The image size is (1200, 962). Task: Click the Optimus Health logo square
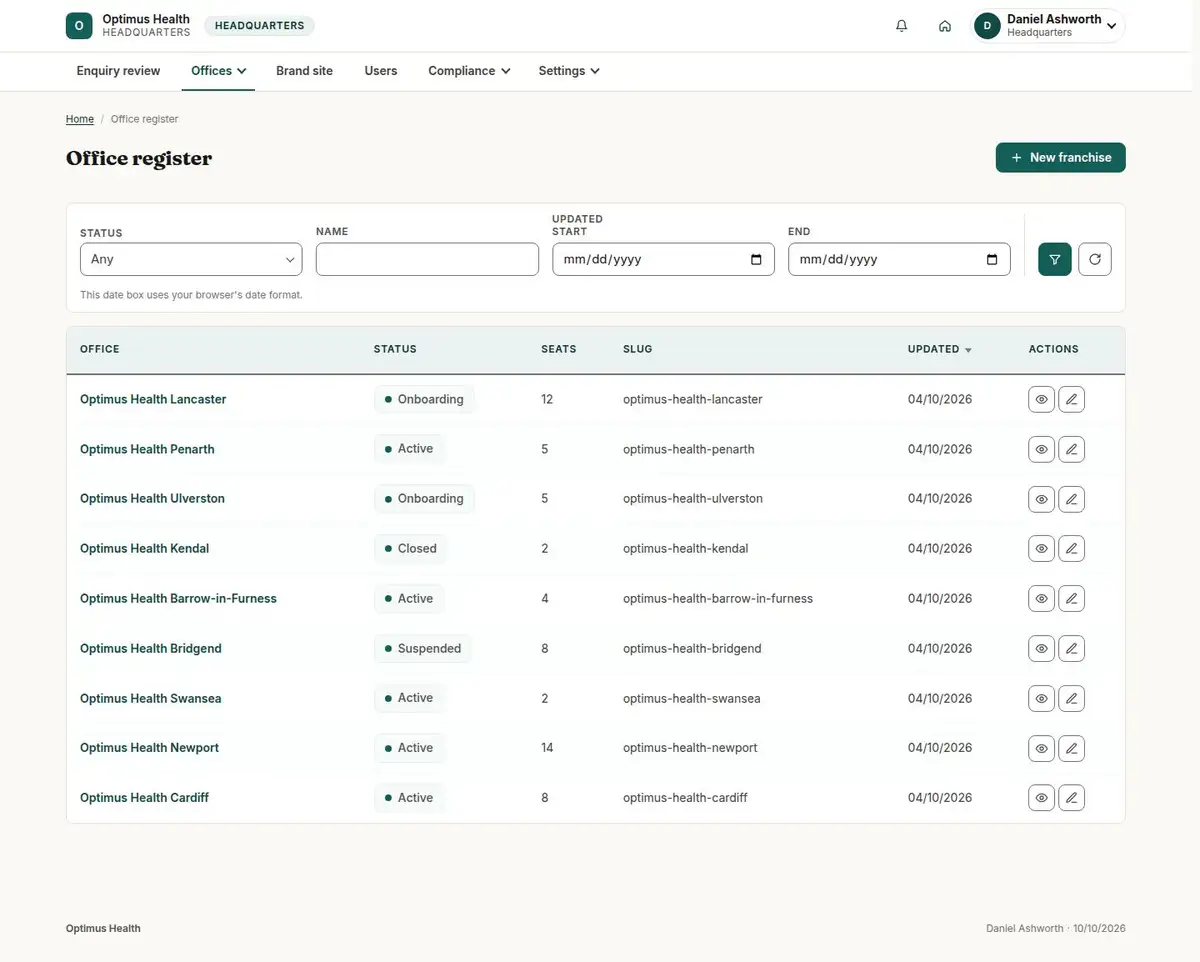(79, 26)
